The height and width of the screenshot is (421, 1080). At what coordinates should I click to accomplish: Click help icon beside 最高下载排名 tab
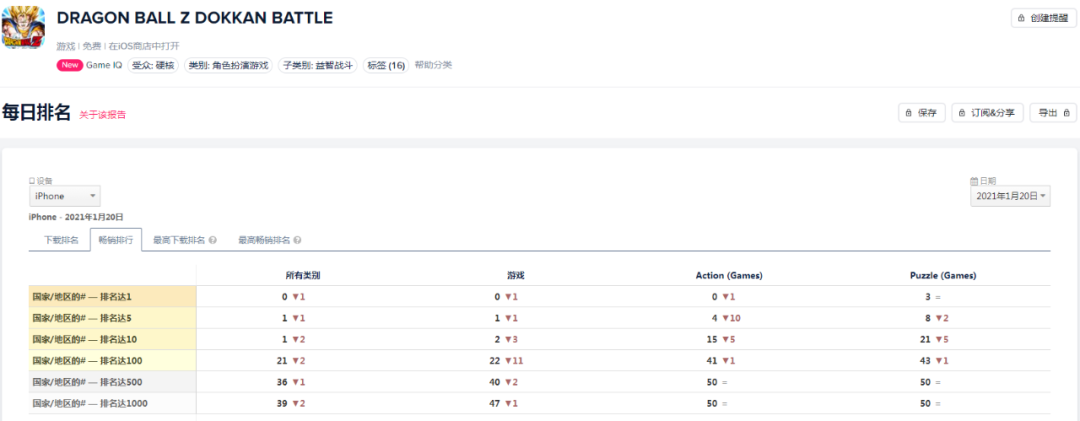(213, 240)
